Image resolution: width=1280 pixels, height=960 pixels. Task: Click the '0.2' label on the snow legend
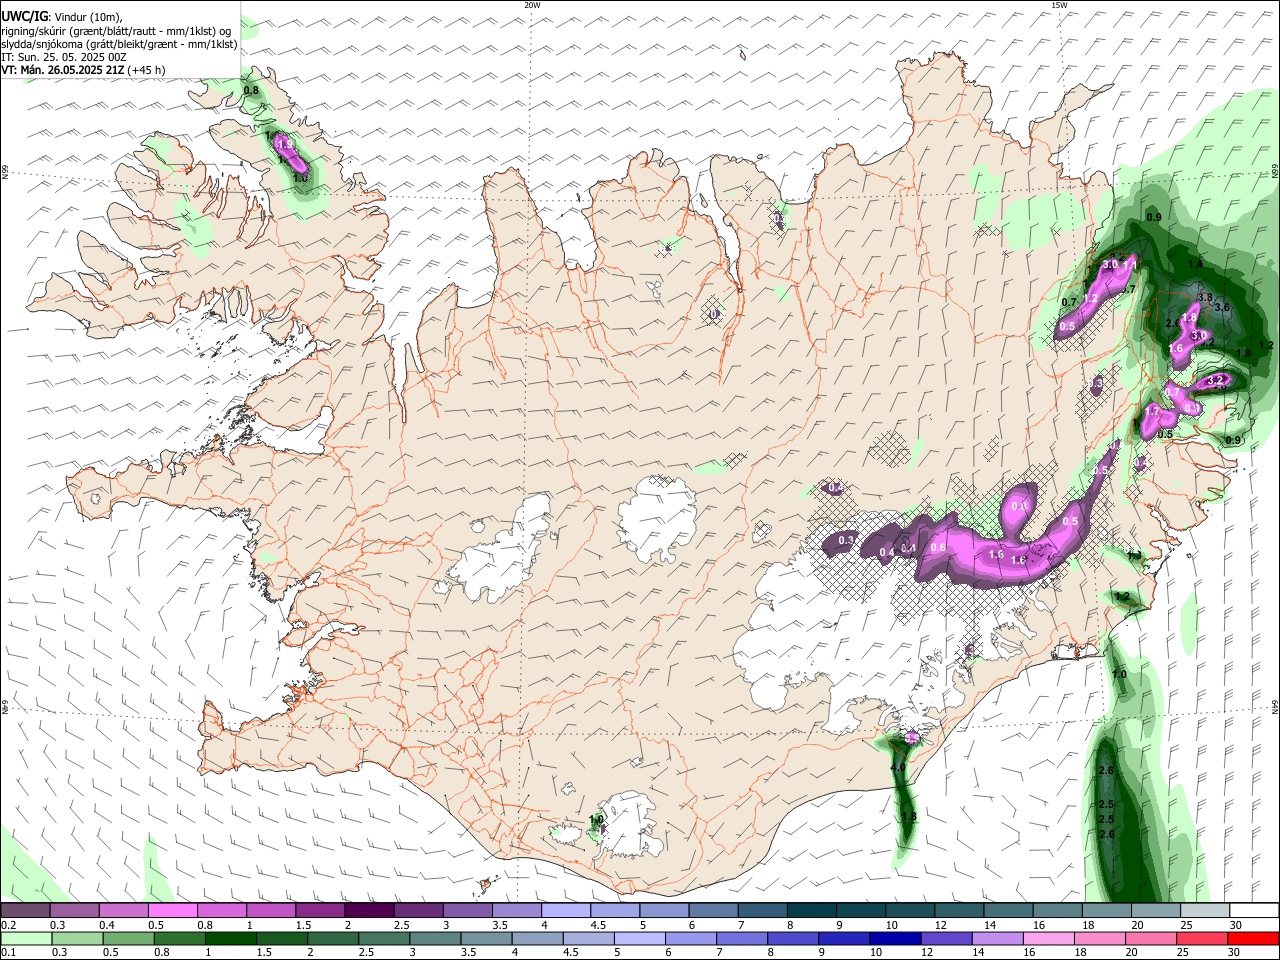pos(8,925)
